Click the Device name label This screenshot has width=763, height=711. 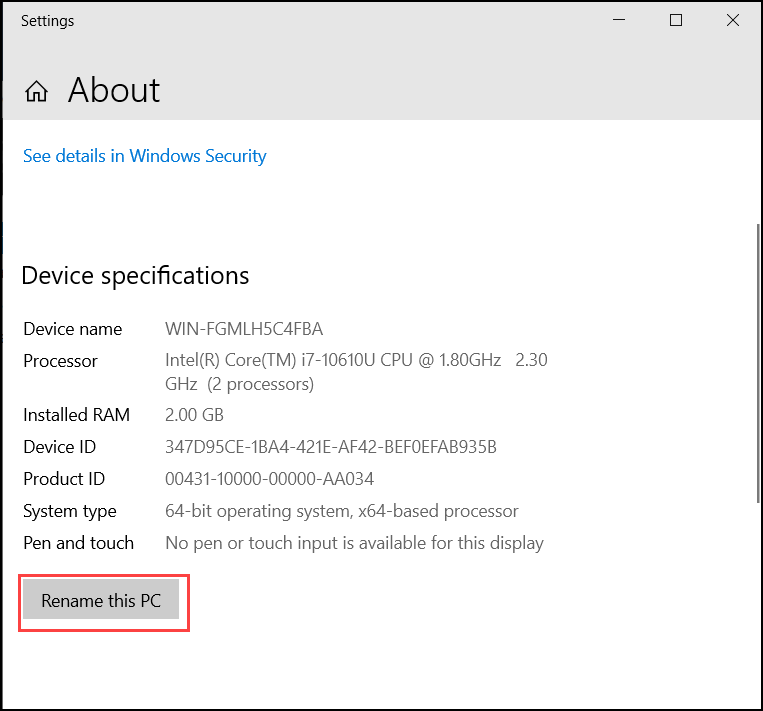(x=73, y=329)
